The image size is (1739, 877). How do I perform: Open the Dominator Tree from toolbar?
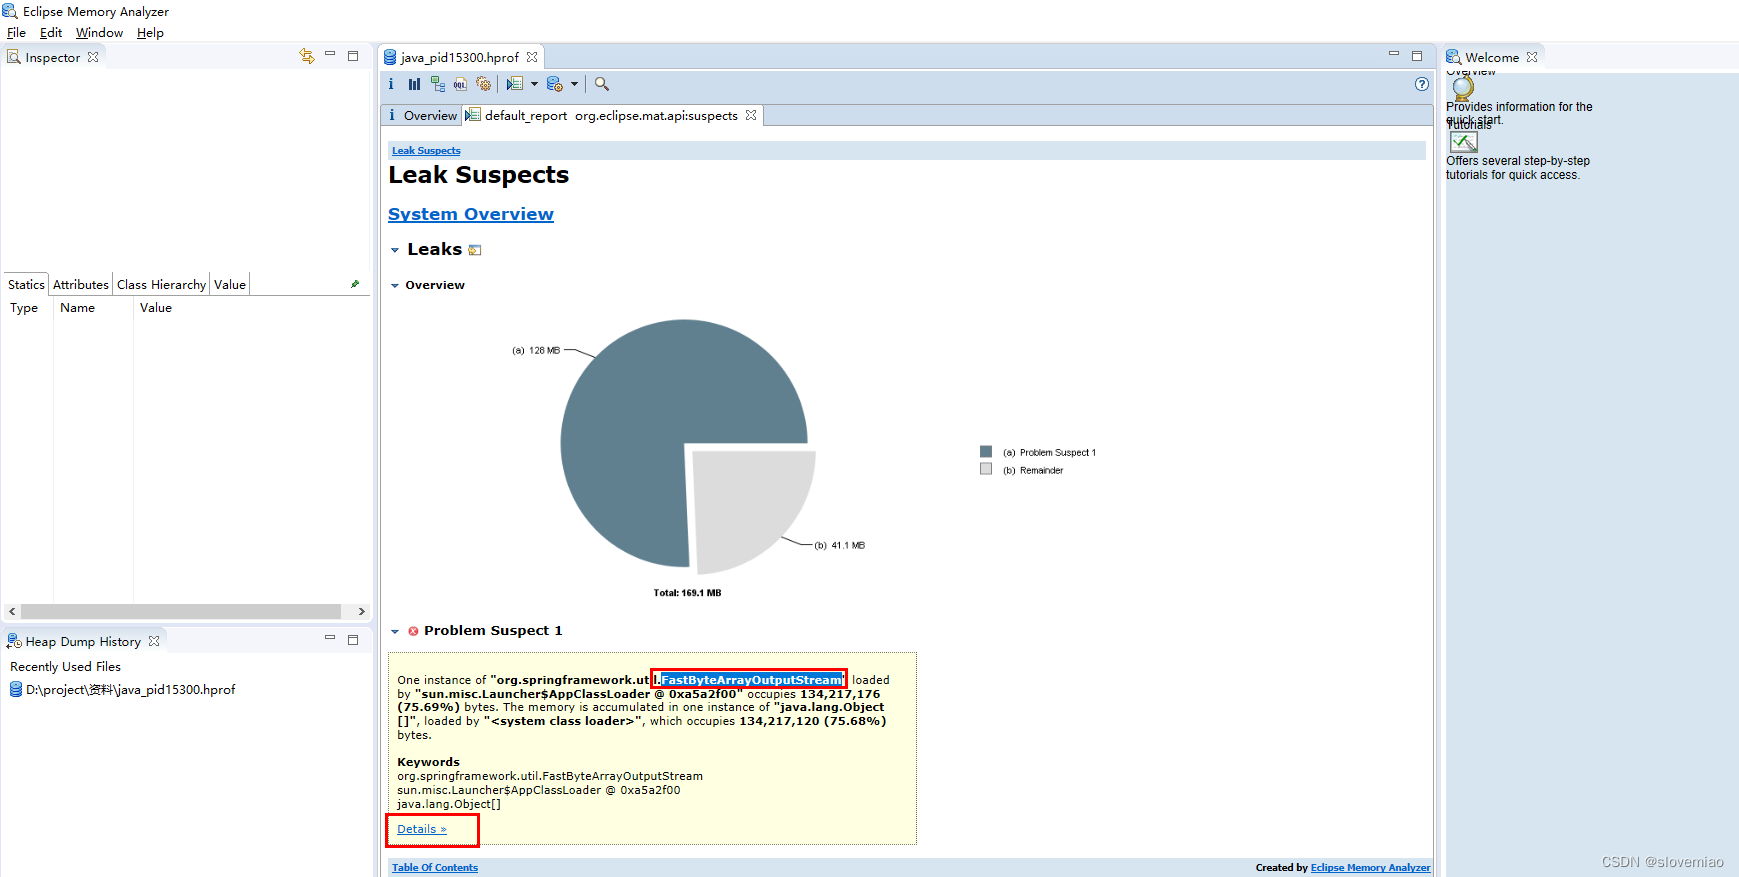click(x=438, y=84)
